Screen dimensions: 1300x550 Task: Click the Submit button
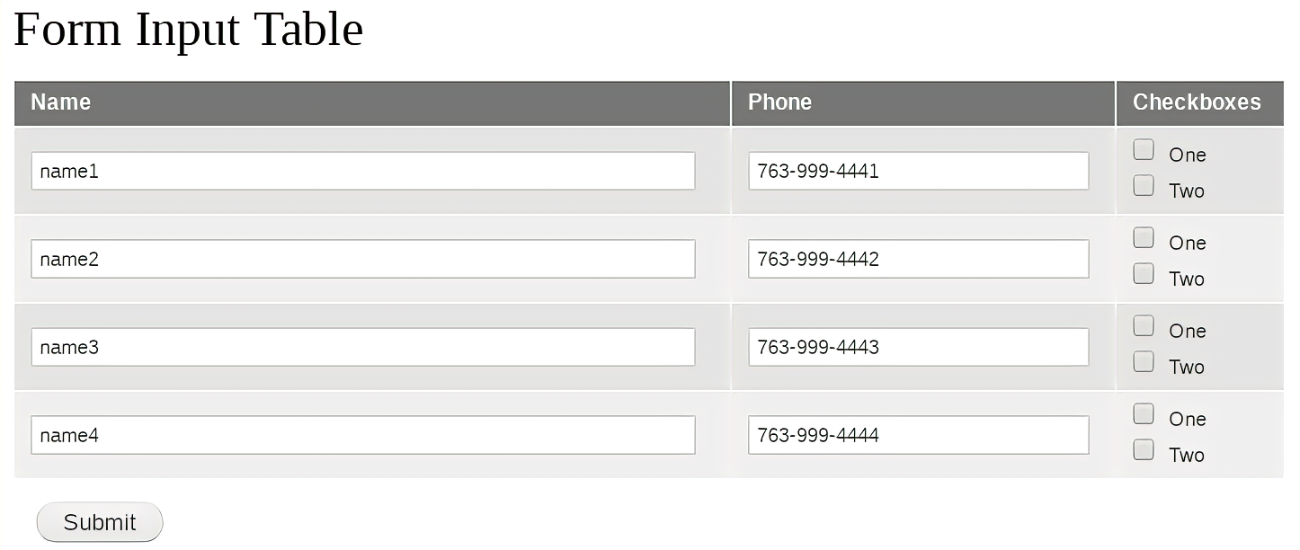click(99, 522)
